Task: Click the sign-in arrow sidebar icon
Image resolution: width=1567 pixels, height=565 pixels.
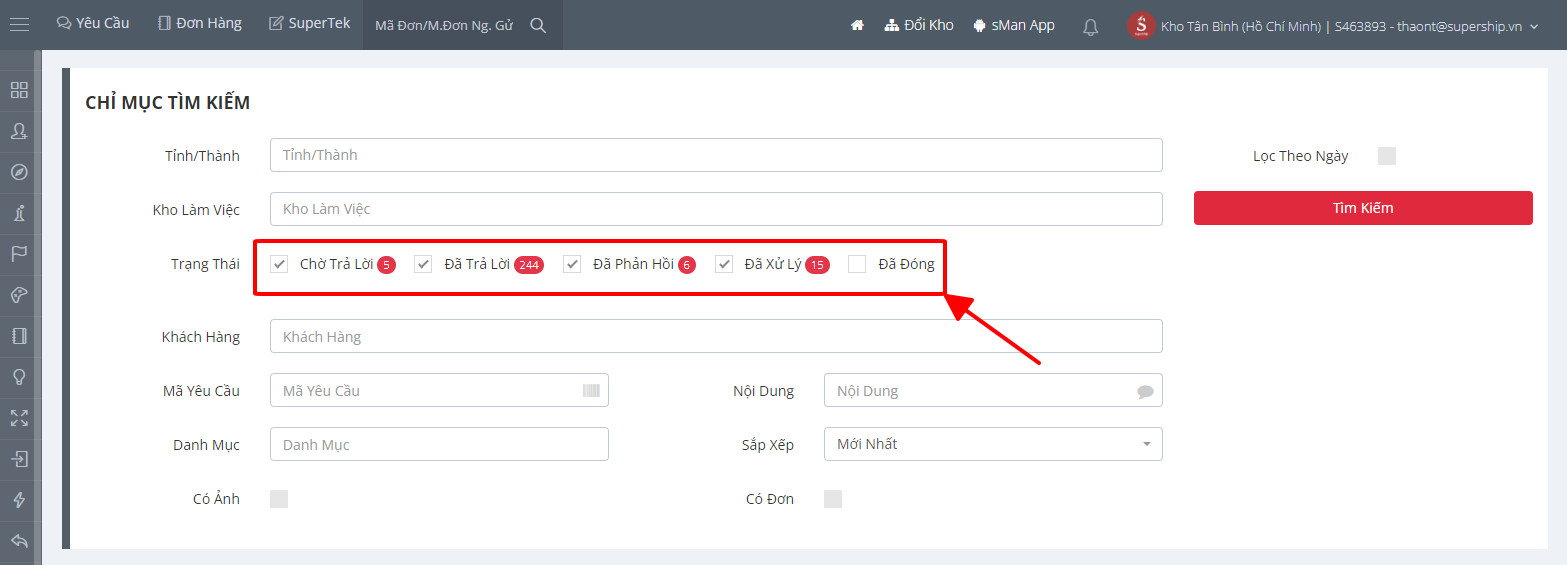Action: click(19, 459)
